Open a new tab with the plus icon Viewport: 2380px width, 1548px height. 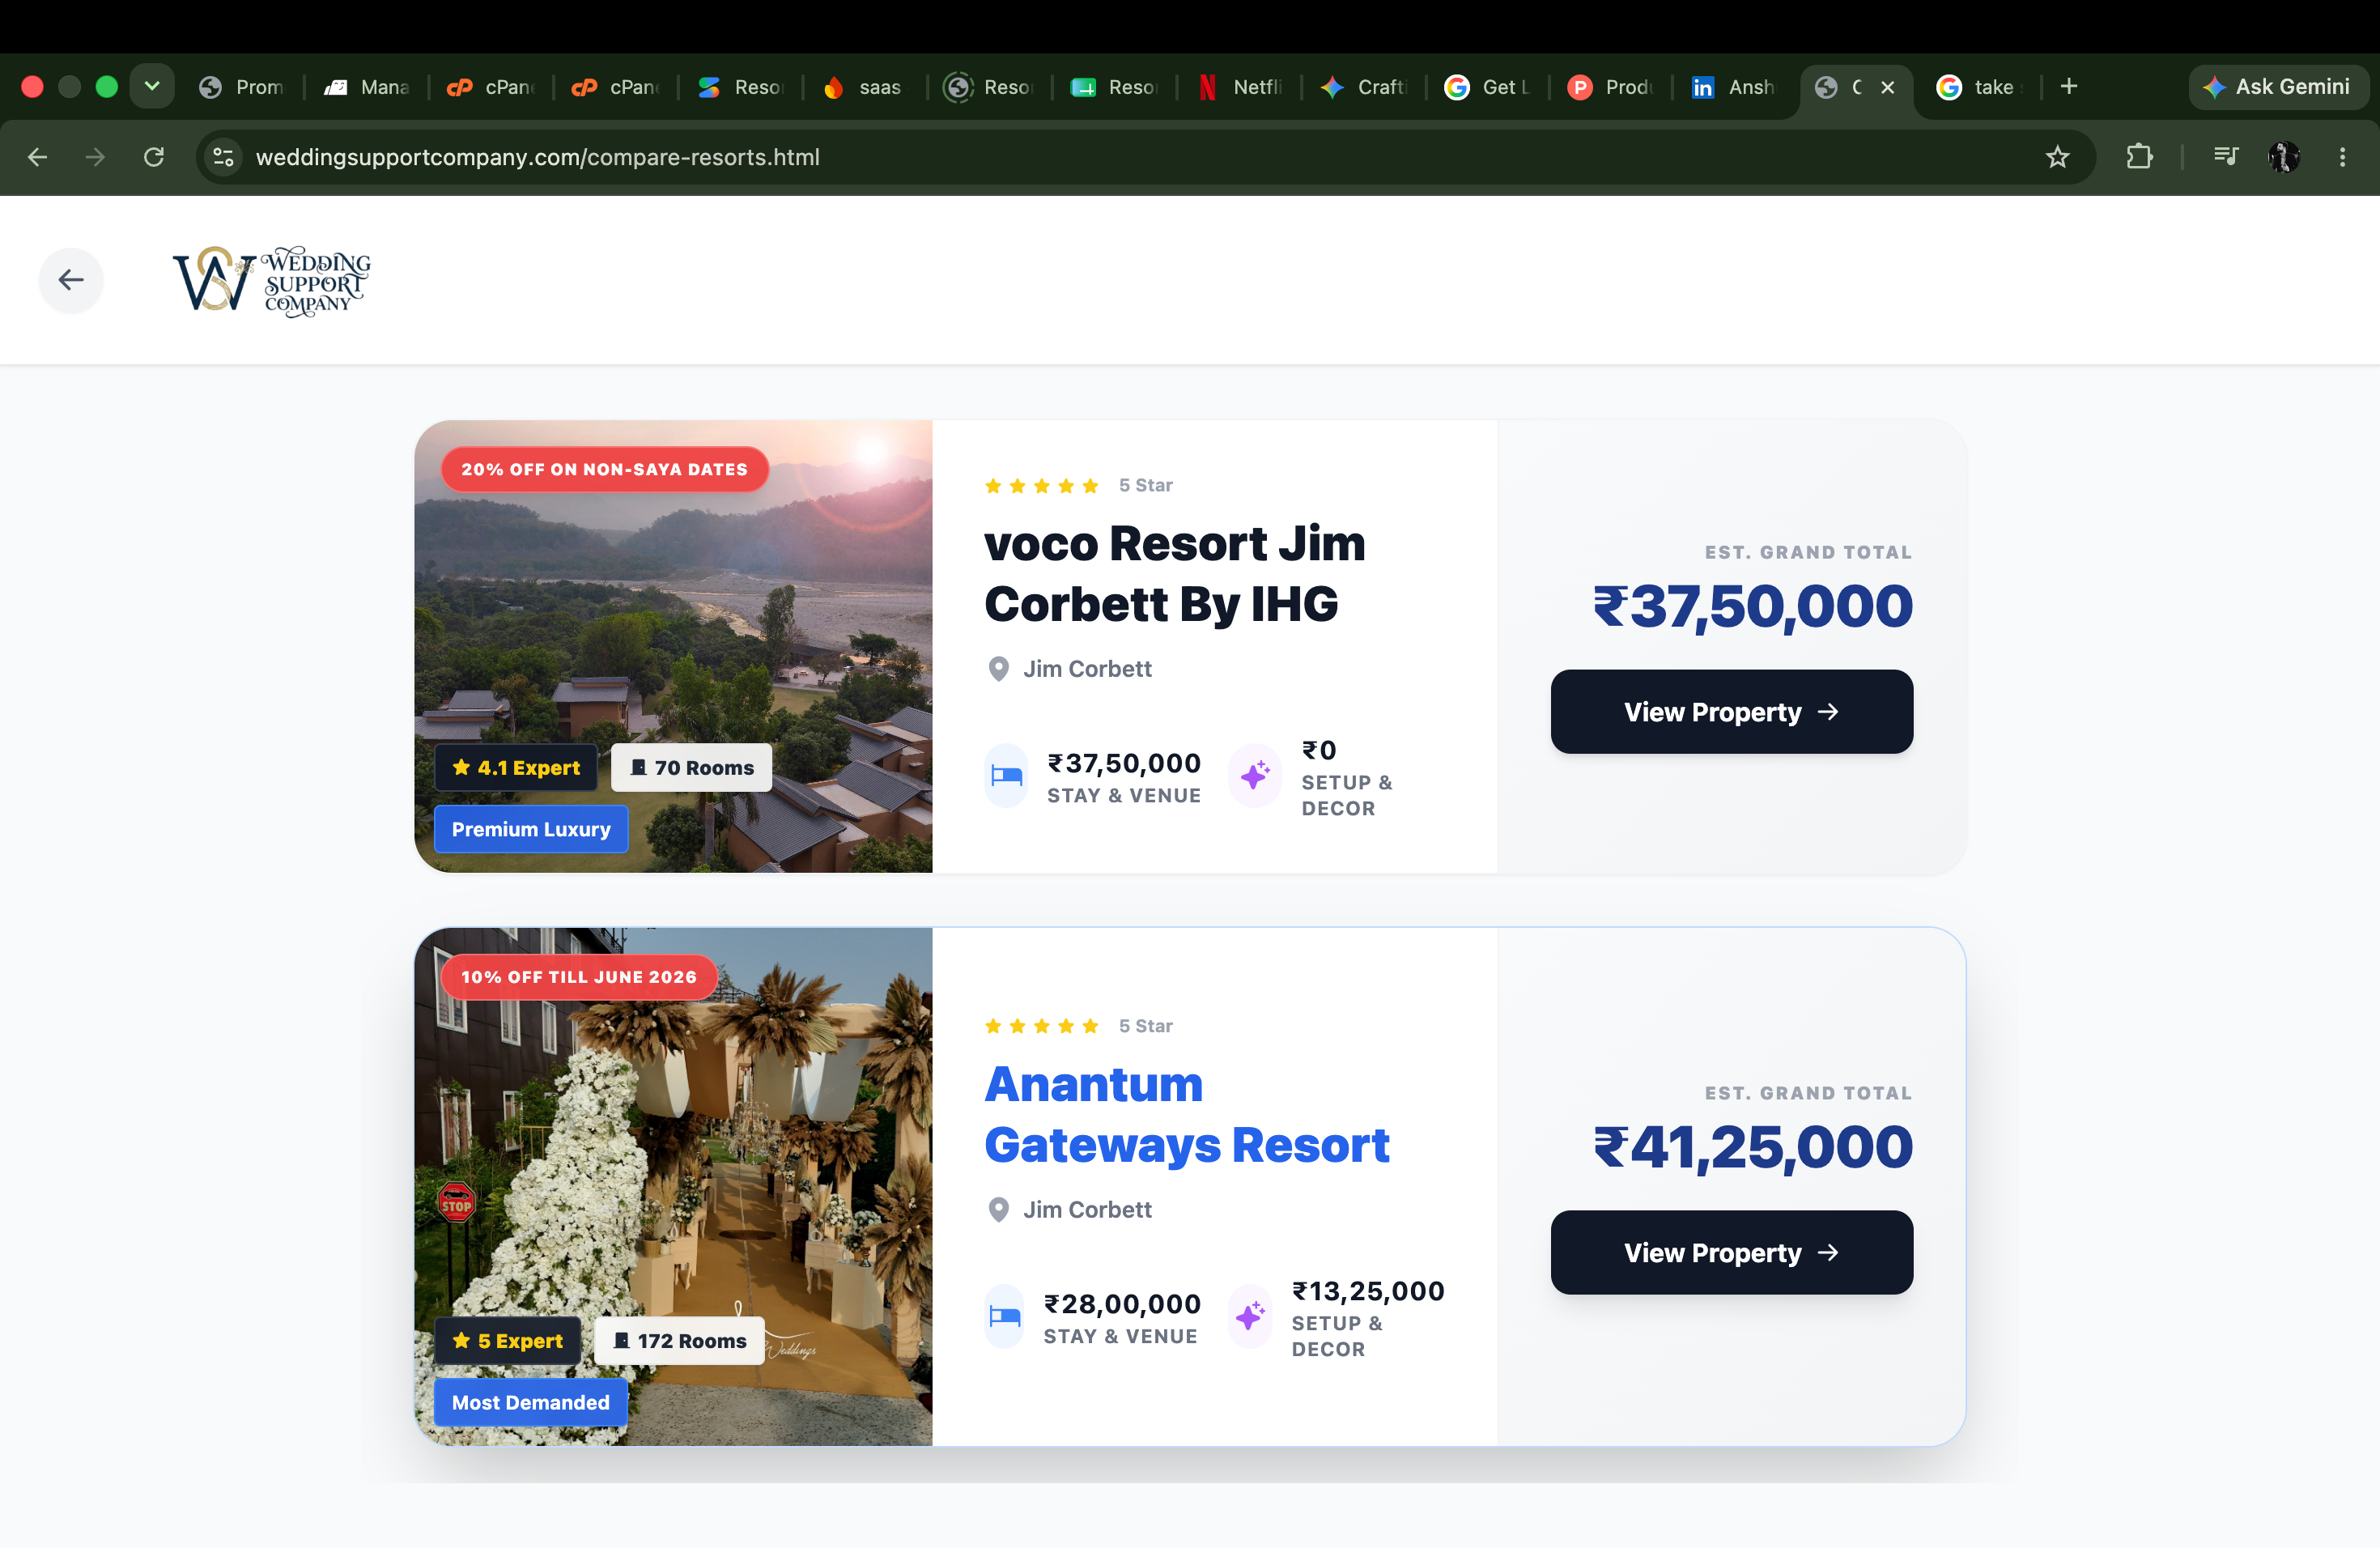pyautogui.click(x=2069, y=87)
